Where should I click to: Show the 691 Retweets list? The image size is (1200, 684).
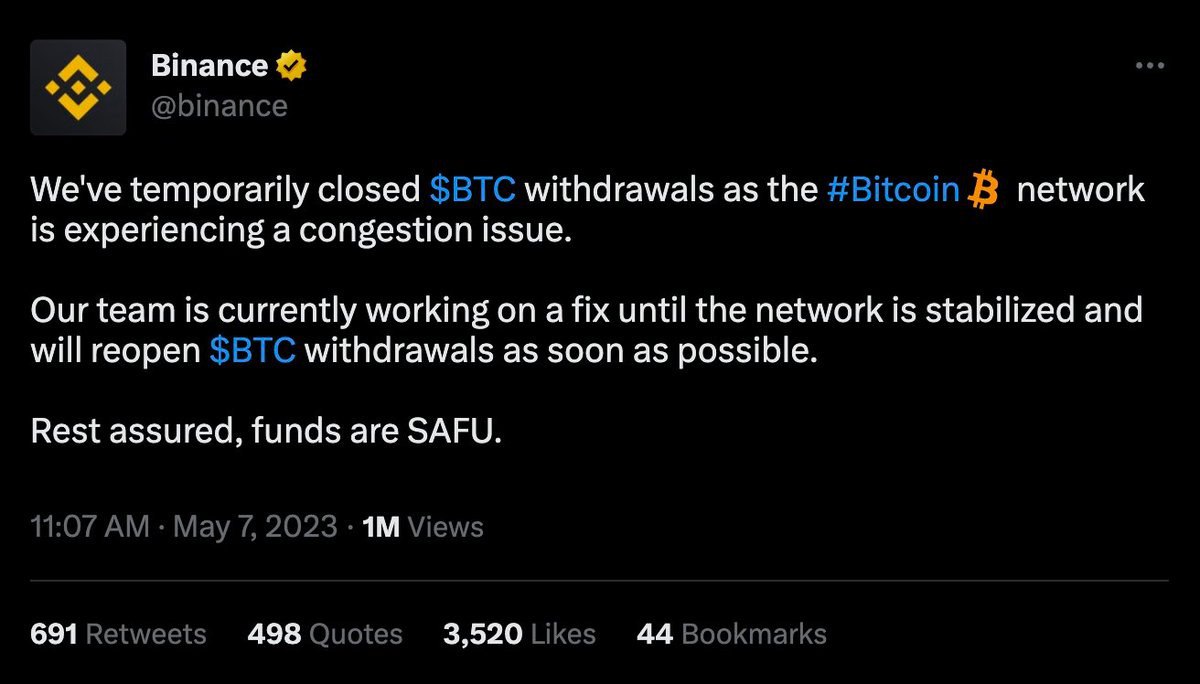(118, 634)
